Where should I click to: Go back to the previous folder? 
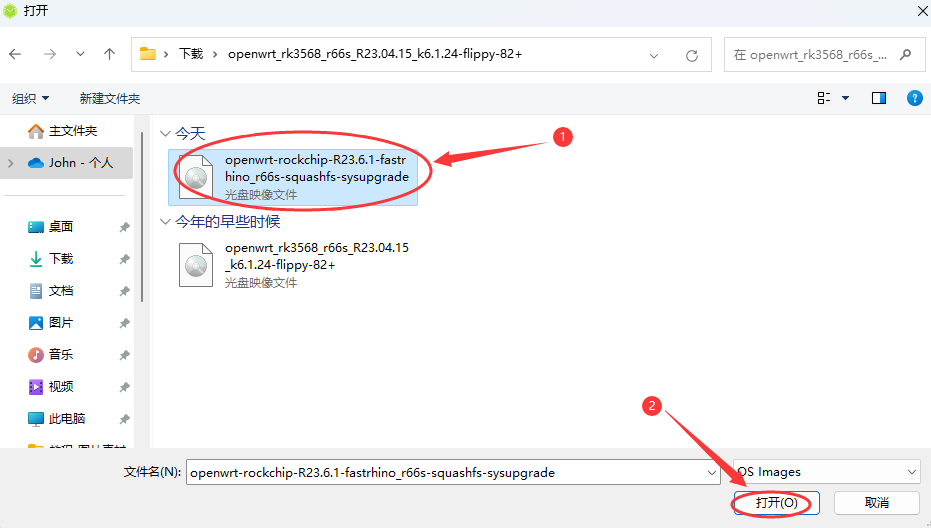(15, 54)
